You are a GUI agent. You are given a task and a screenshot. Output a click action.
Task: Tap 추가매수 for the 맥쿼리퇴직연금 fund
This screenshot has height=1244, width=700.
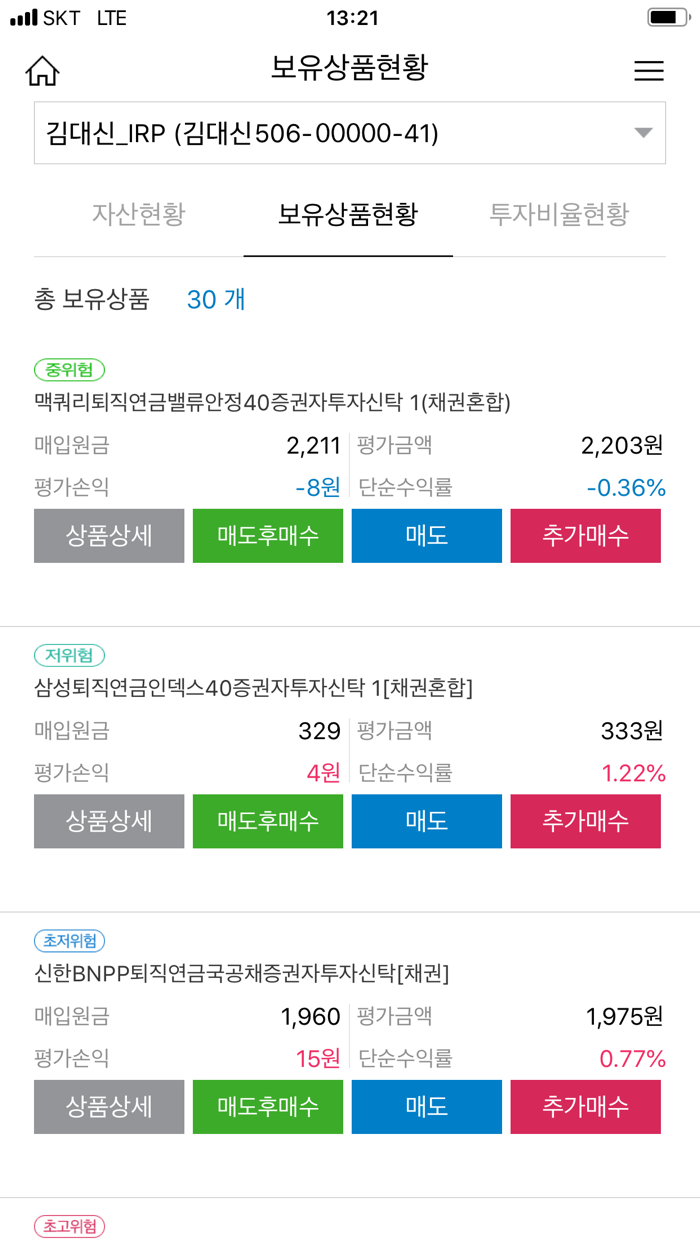click(x=585, y=536)
